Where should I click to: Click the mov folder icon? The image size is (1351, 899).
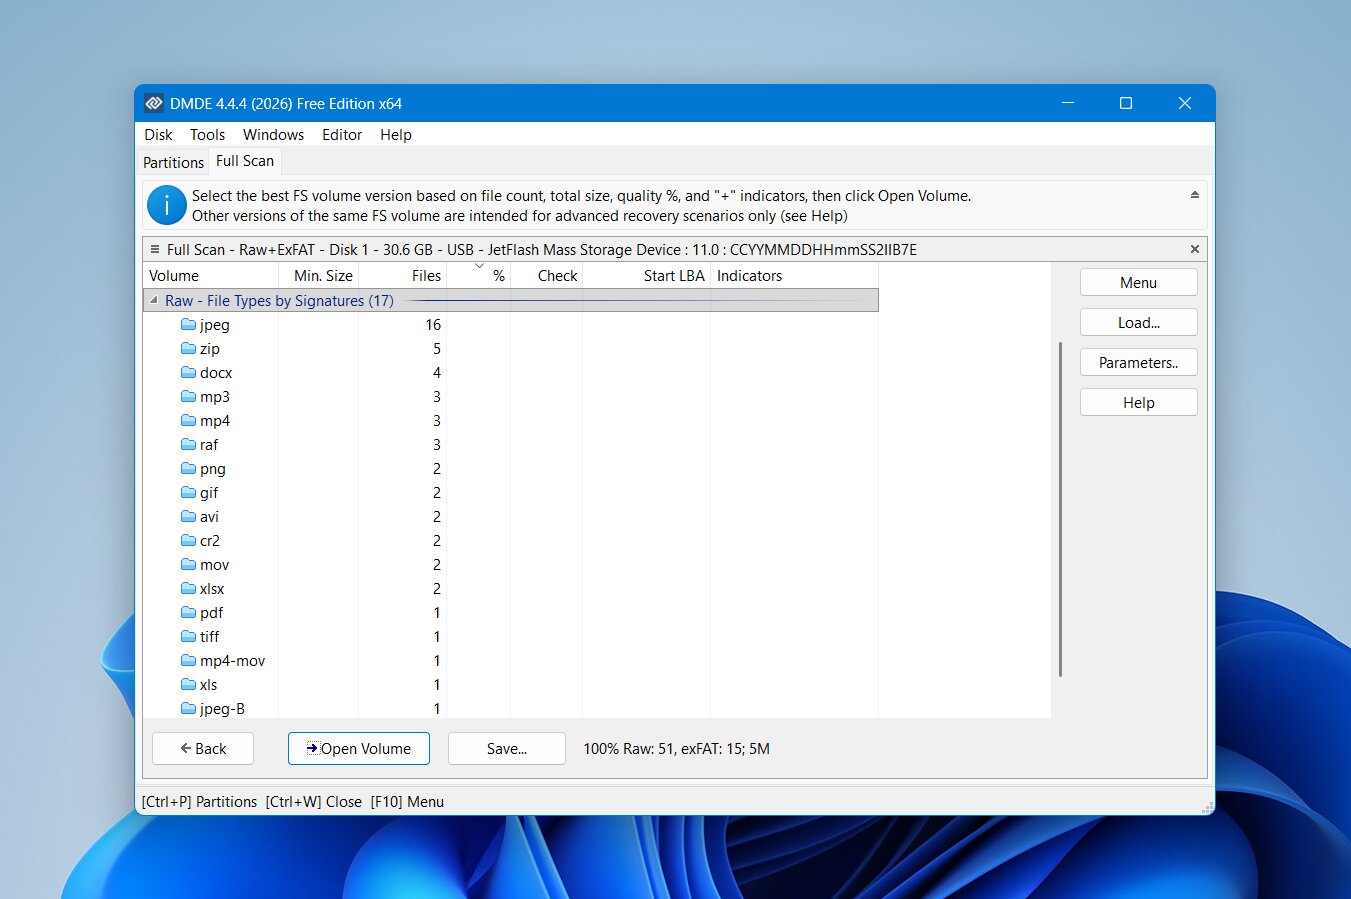(x=188, y=564)
